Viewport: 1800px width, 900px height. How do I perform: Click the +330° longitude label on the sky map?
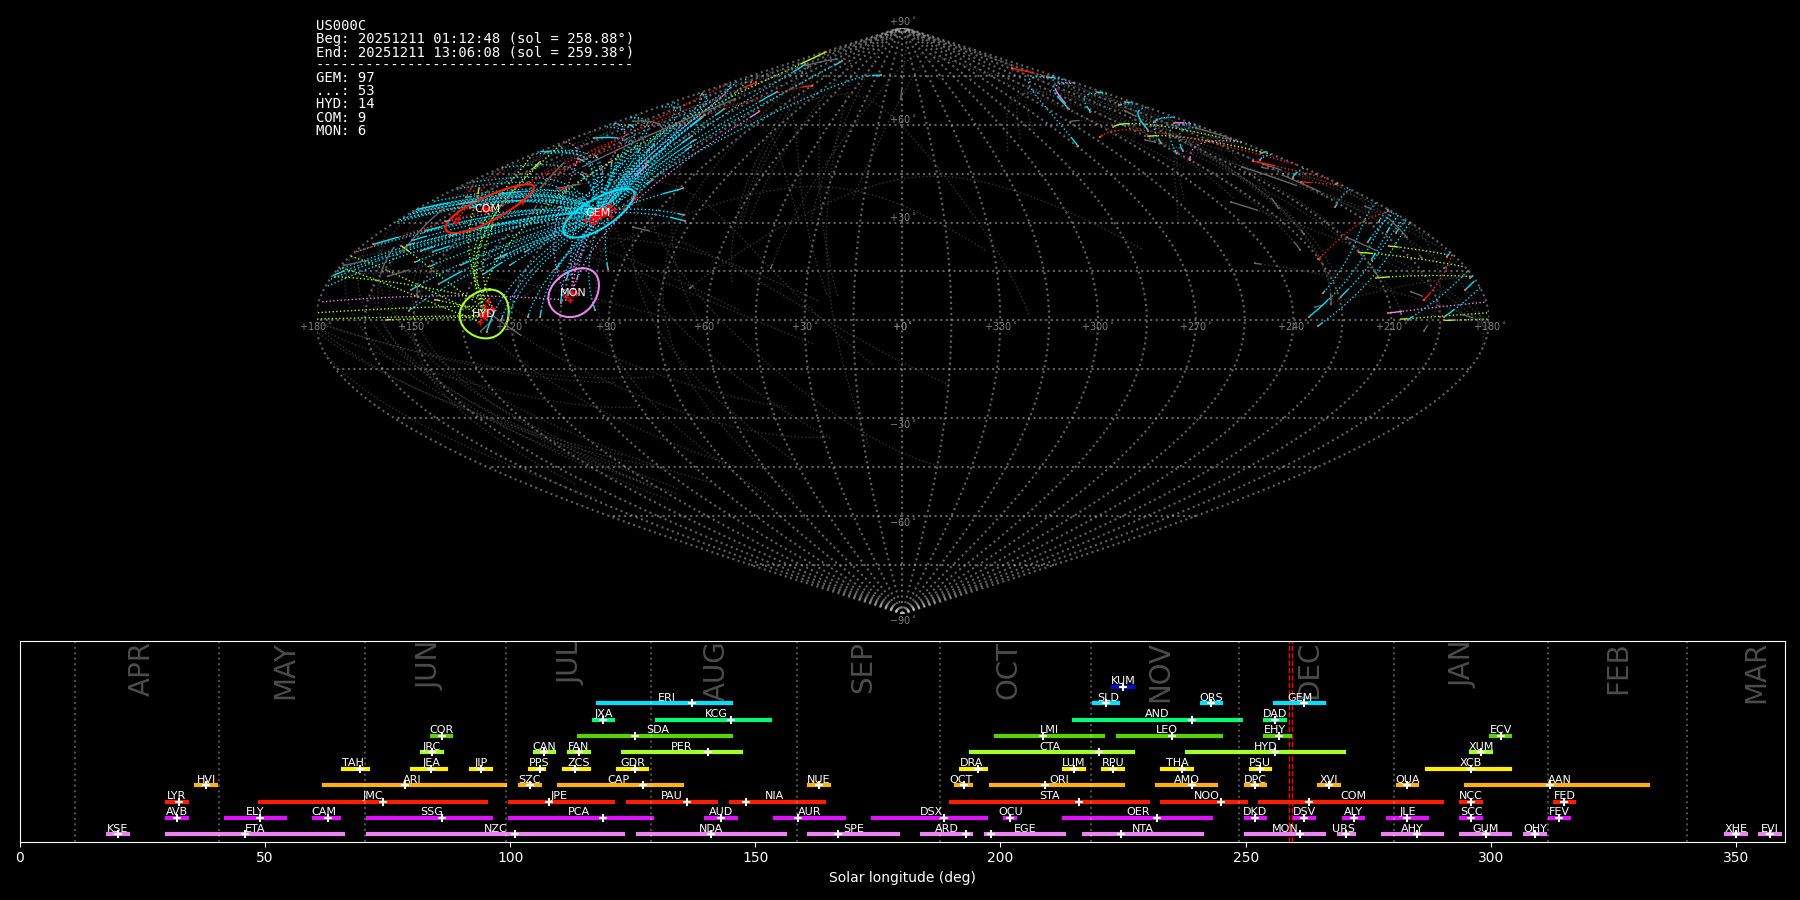[x=998, y=327]
